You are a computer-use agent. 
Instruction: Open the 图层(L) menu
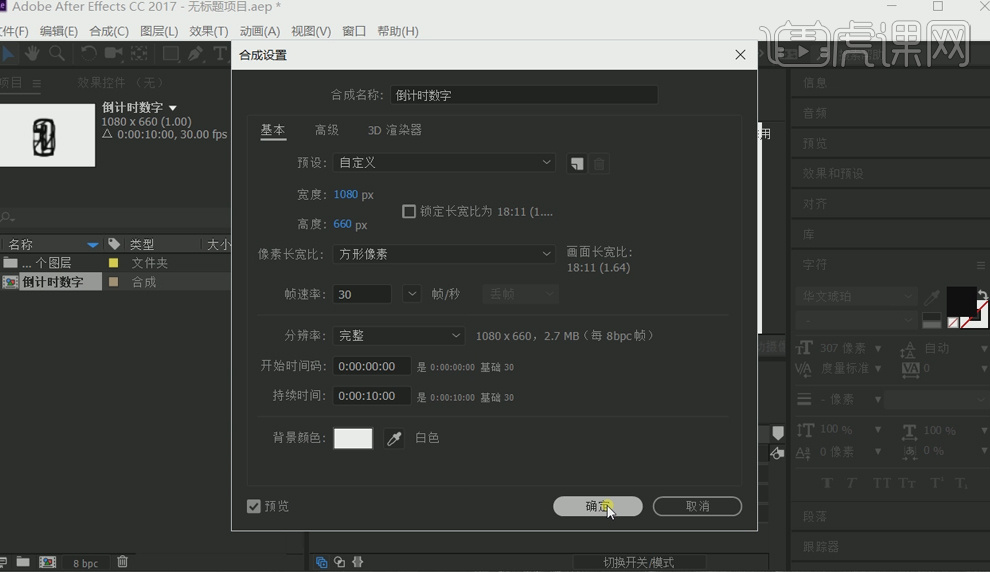[x=159, y=31]
